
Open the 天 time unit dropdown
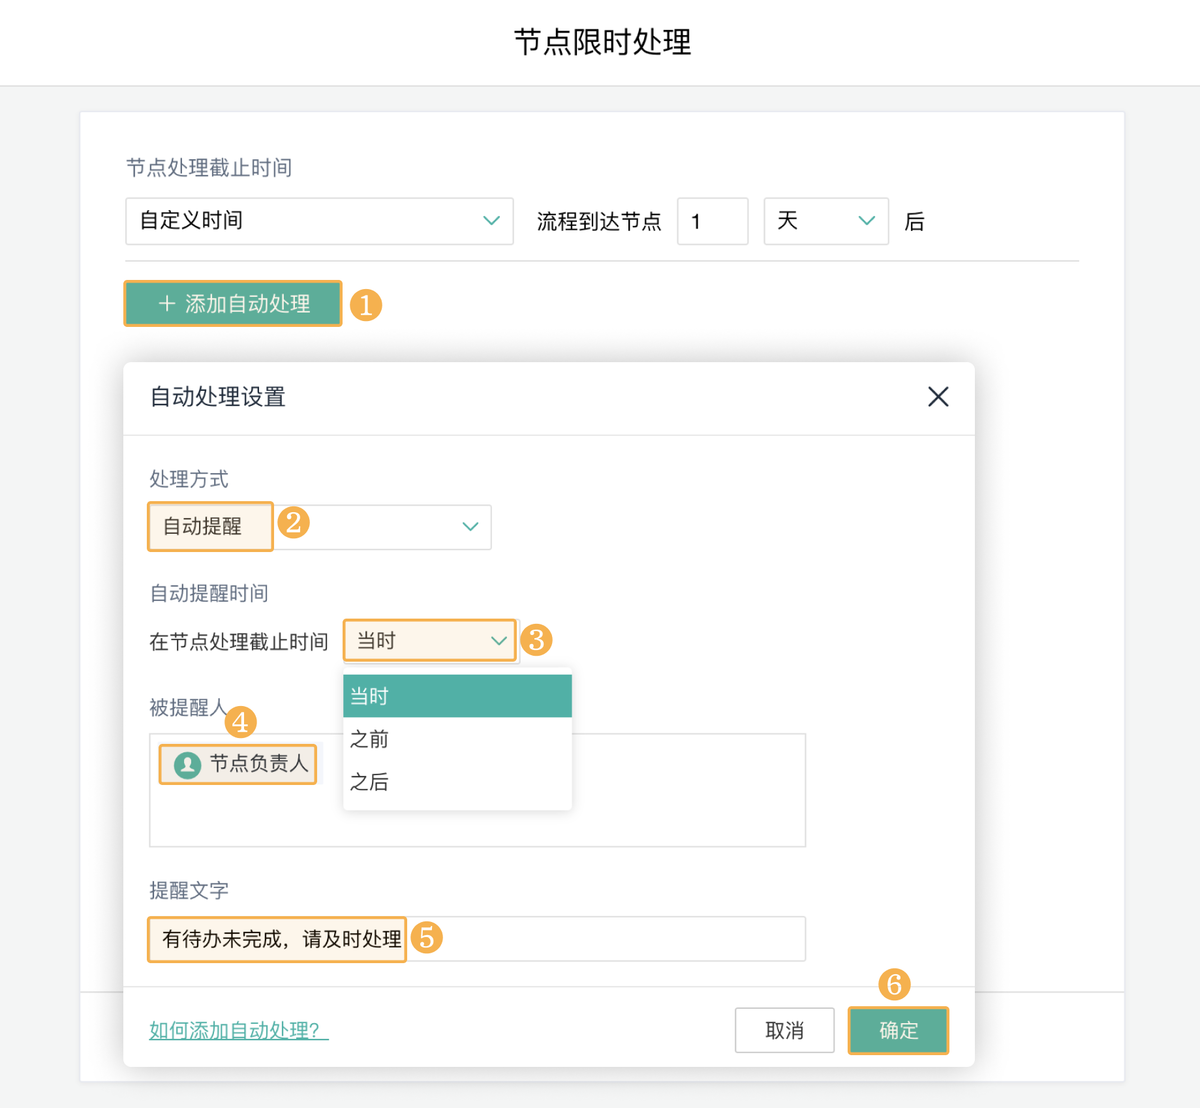coord(825,221)
